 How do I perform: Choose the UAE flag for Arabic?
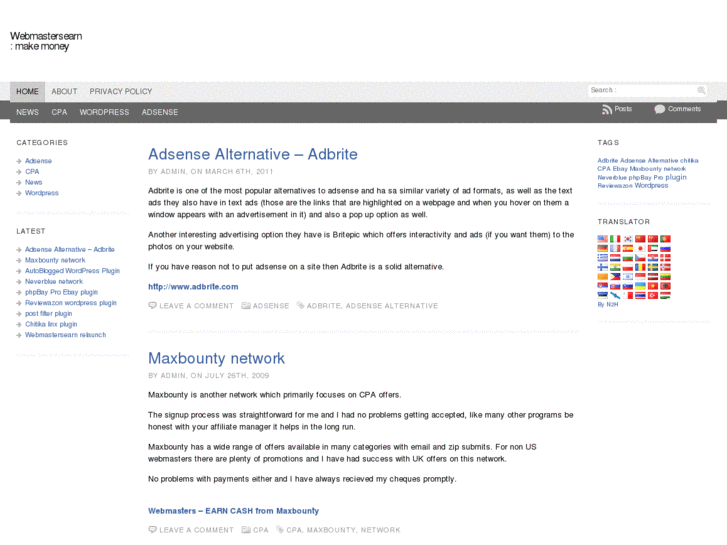coord(653,248)
